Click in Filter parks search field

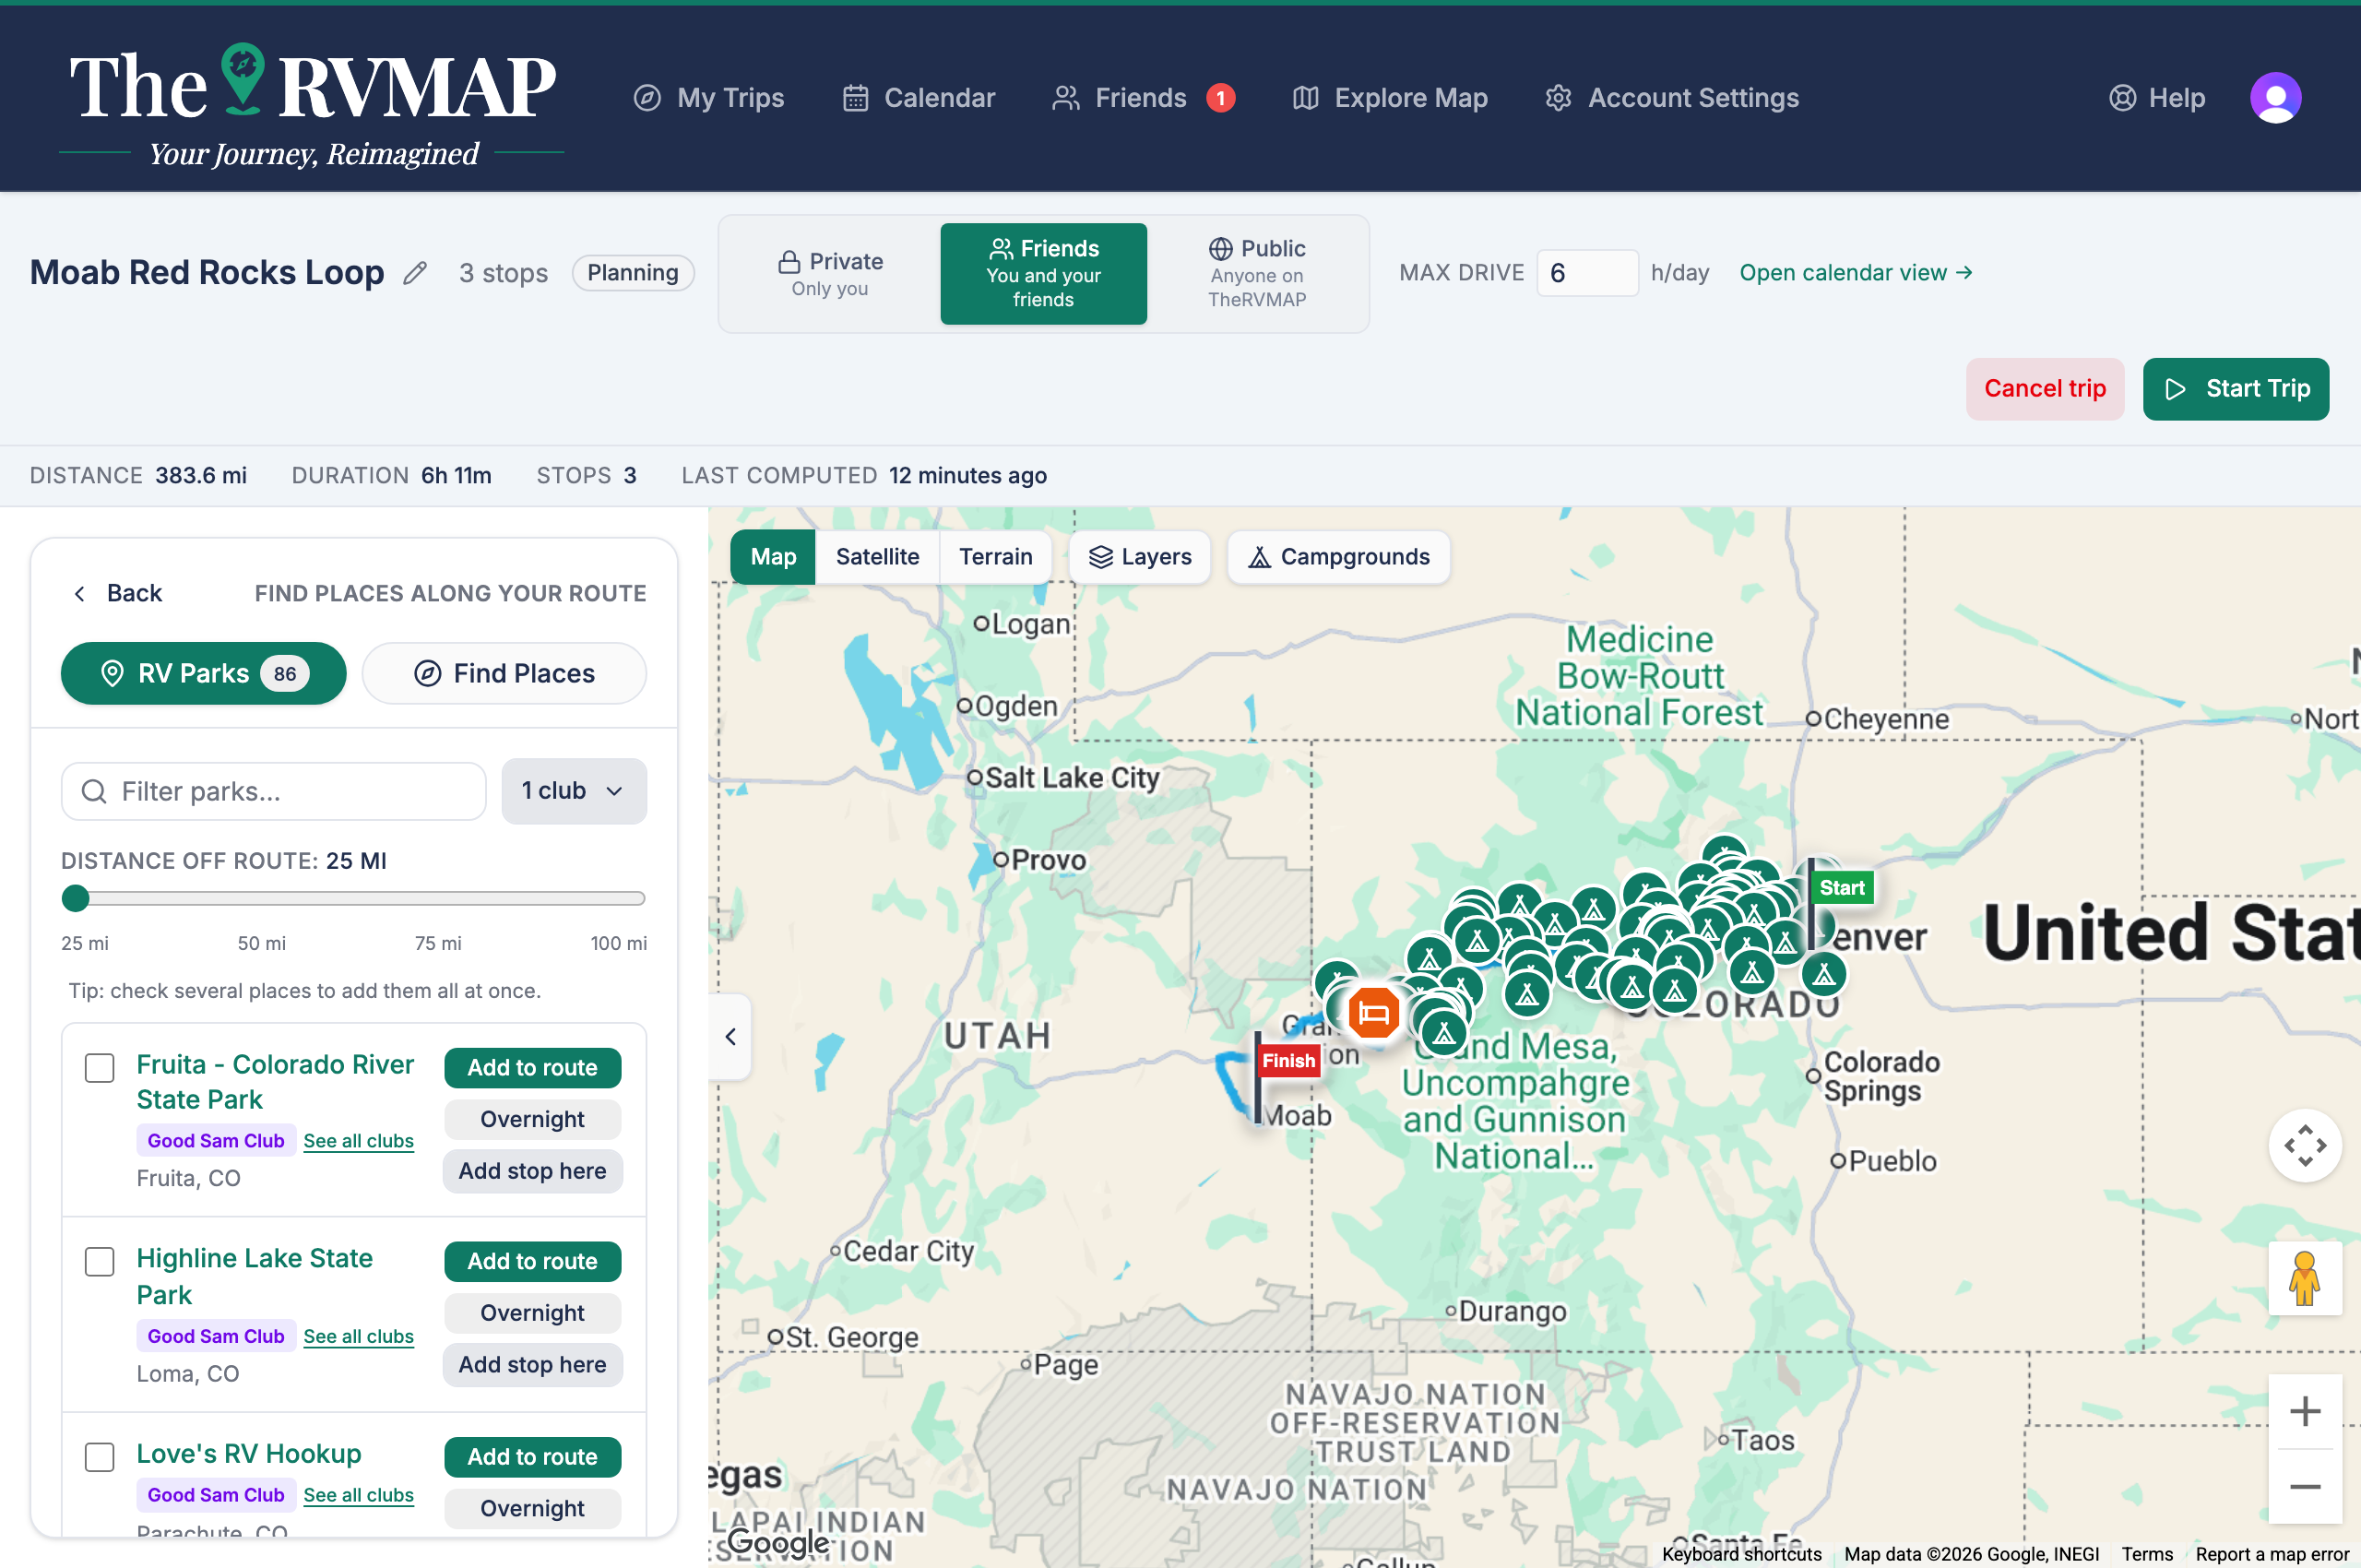tap(274, 792)
